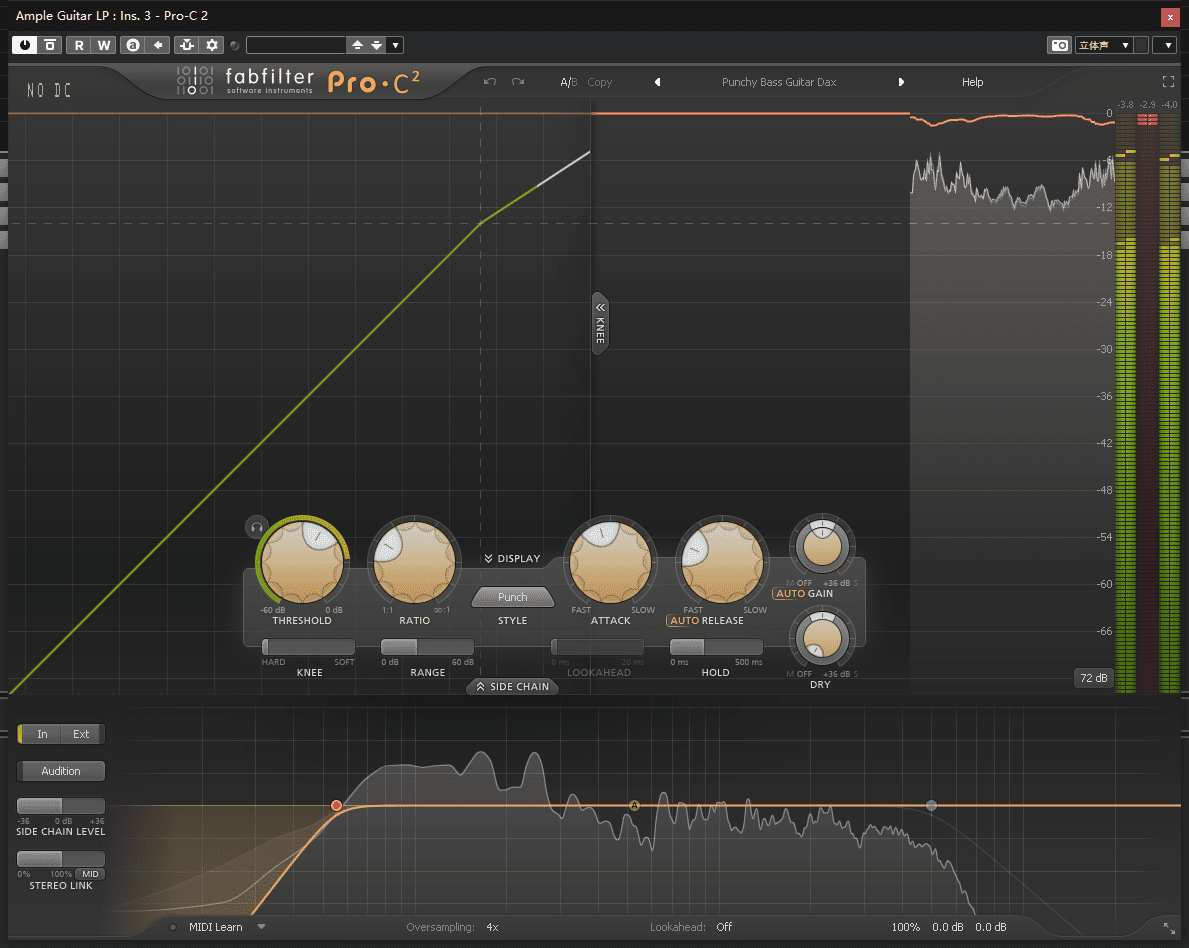Change Lookahead Off setting
This screenshot has height=948, width=1189.
724,927
